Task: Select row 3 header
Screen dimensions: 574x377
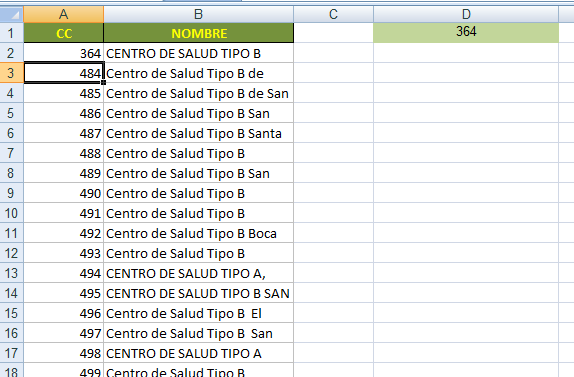Action: pos(12,73)
